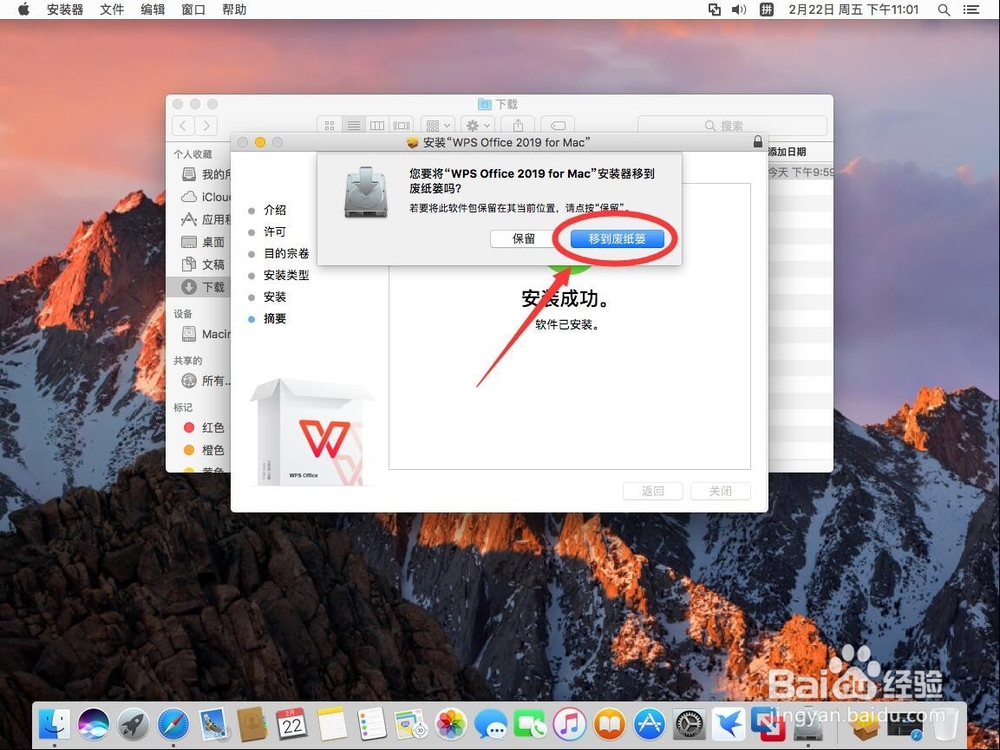Open Notes from the Dock
1000x750 pixels.
tap(332, 724)
